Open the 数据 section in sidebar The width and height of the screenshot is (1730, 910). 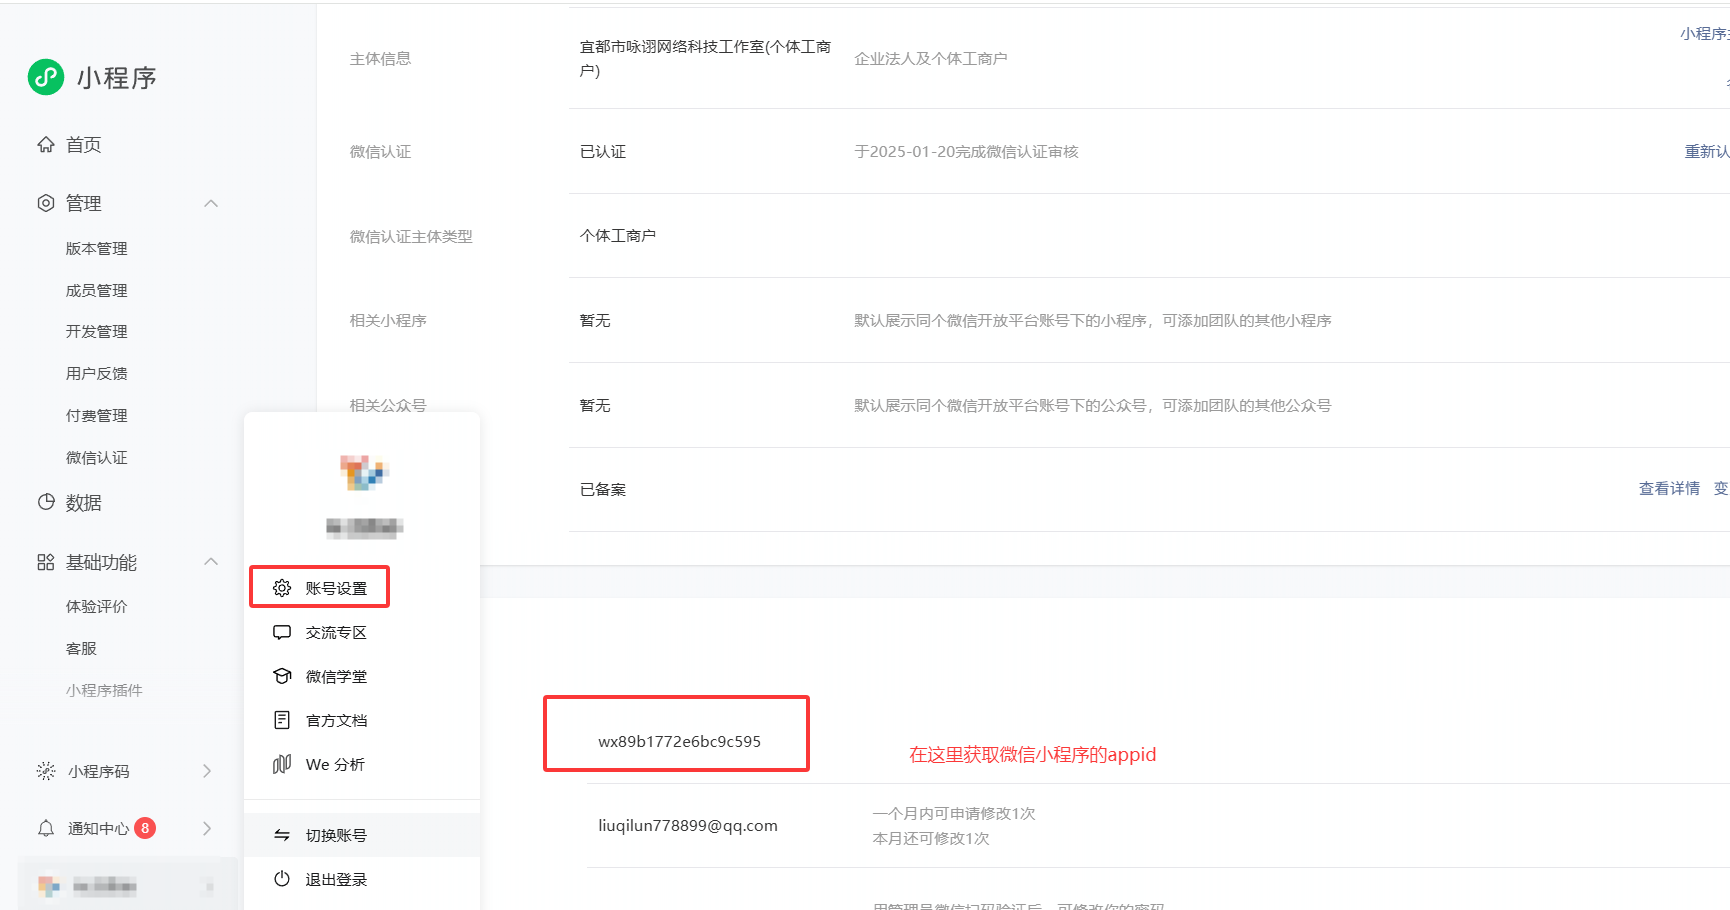point(84,503)
